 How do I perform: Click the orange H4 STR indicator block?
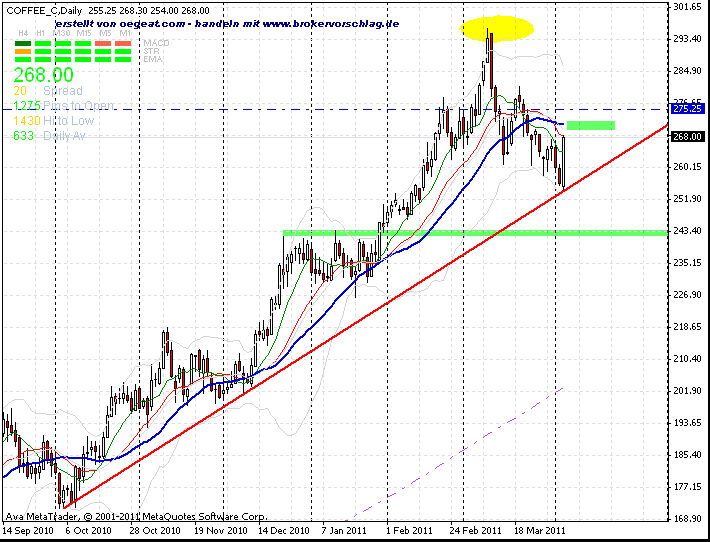23,52
